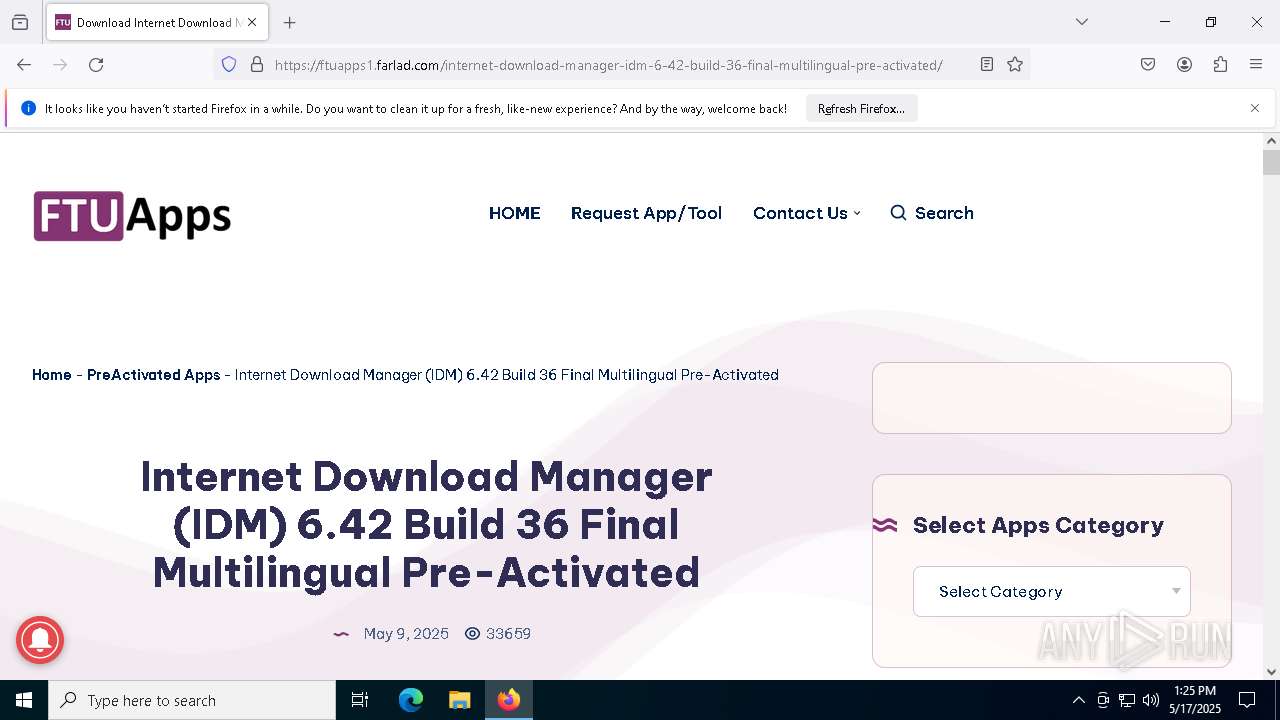Open the taskbar clock and date

click(1195, 700)
